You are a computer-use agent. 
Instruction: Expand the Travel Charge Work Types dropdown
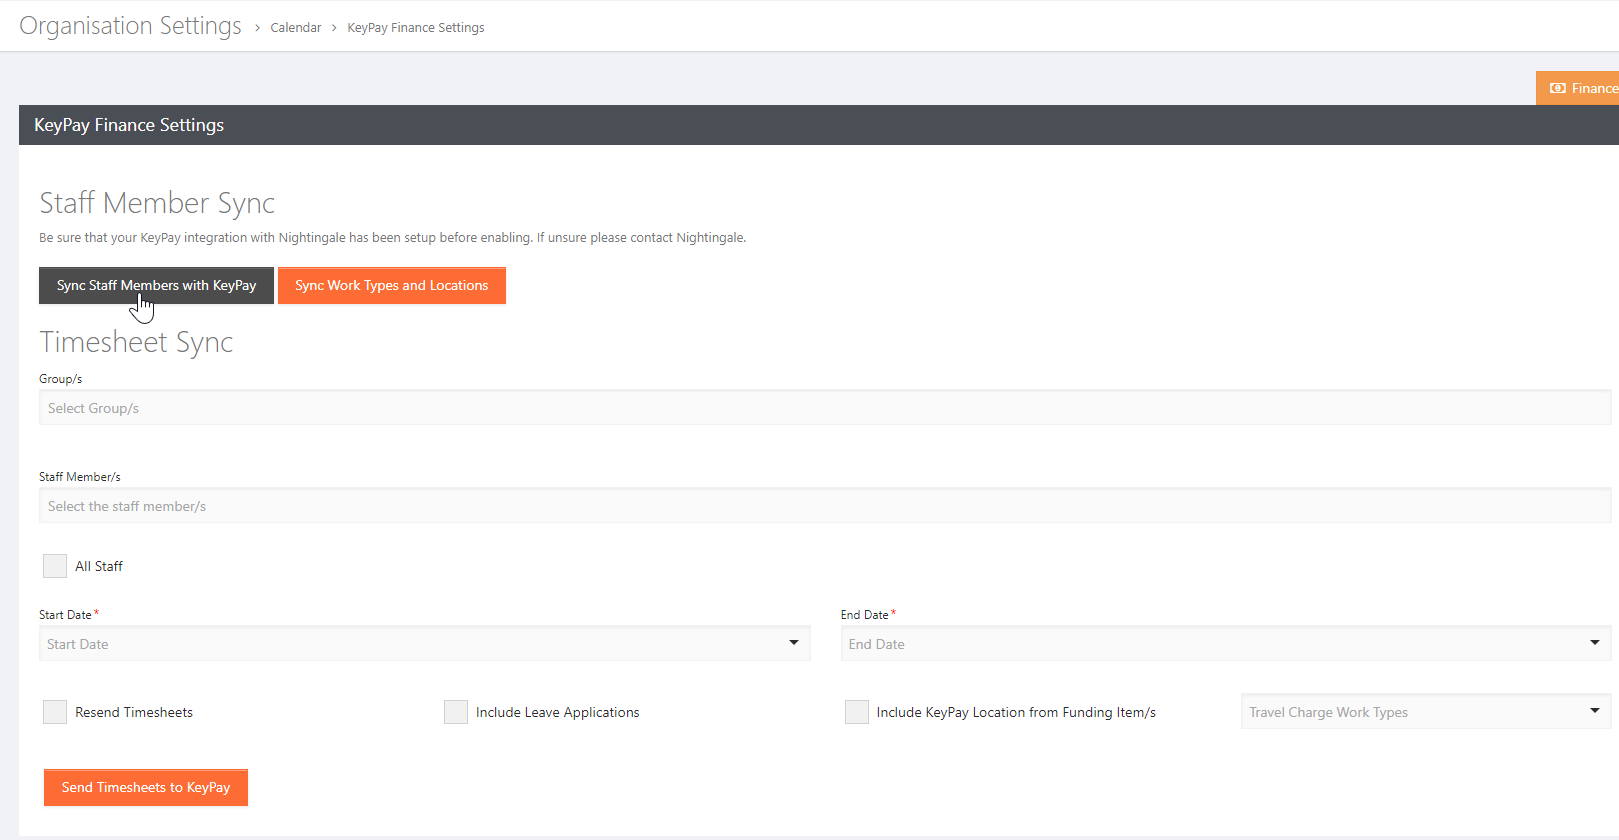coord(1595,711)
